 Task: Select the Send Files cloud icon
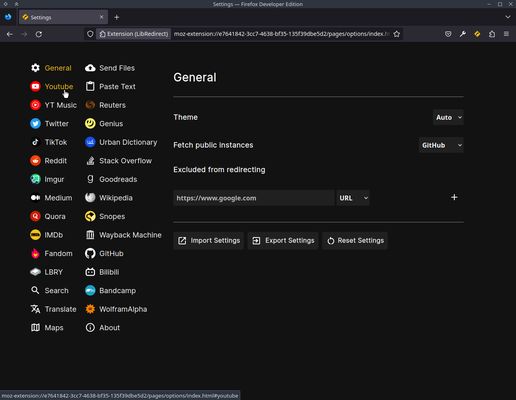pos(90,68)
